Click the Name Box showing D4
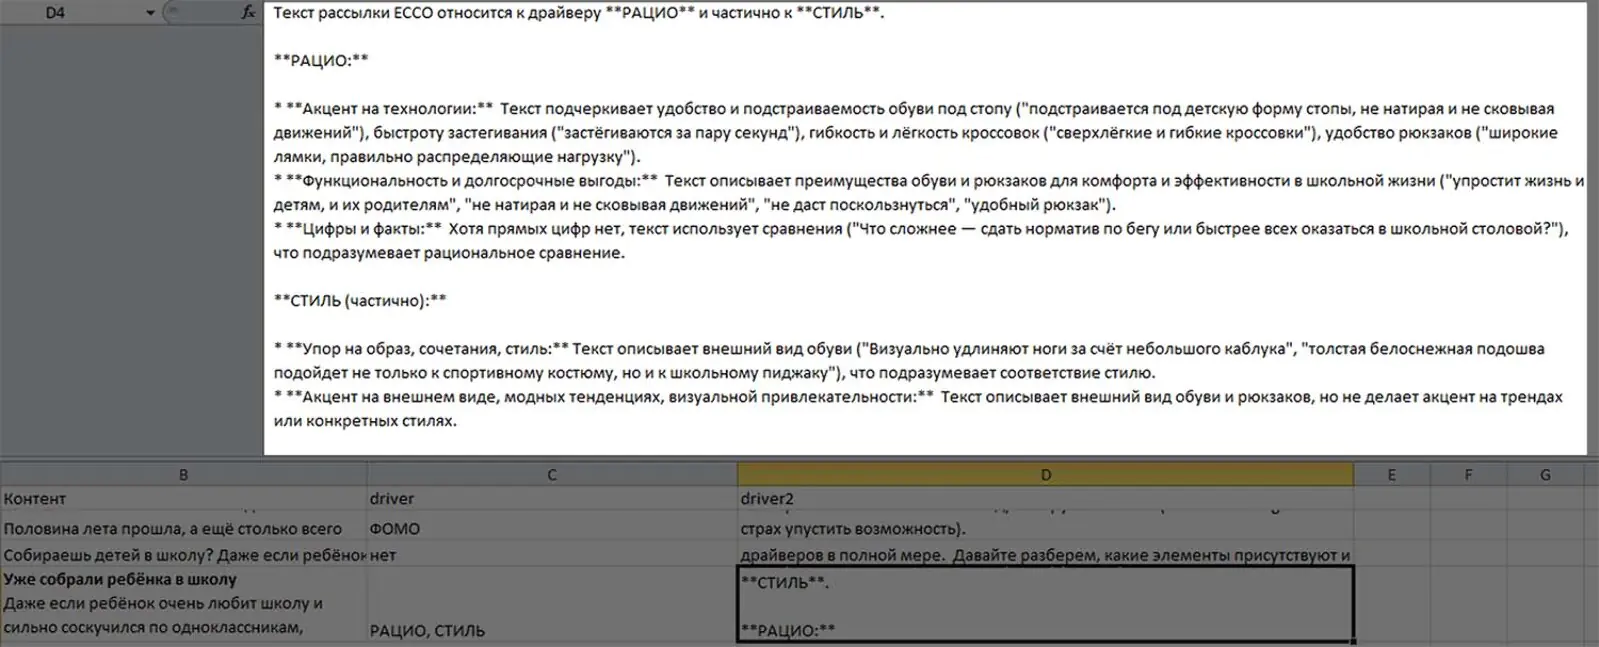This screenshot has height=647, width=1599. (70, 13)
